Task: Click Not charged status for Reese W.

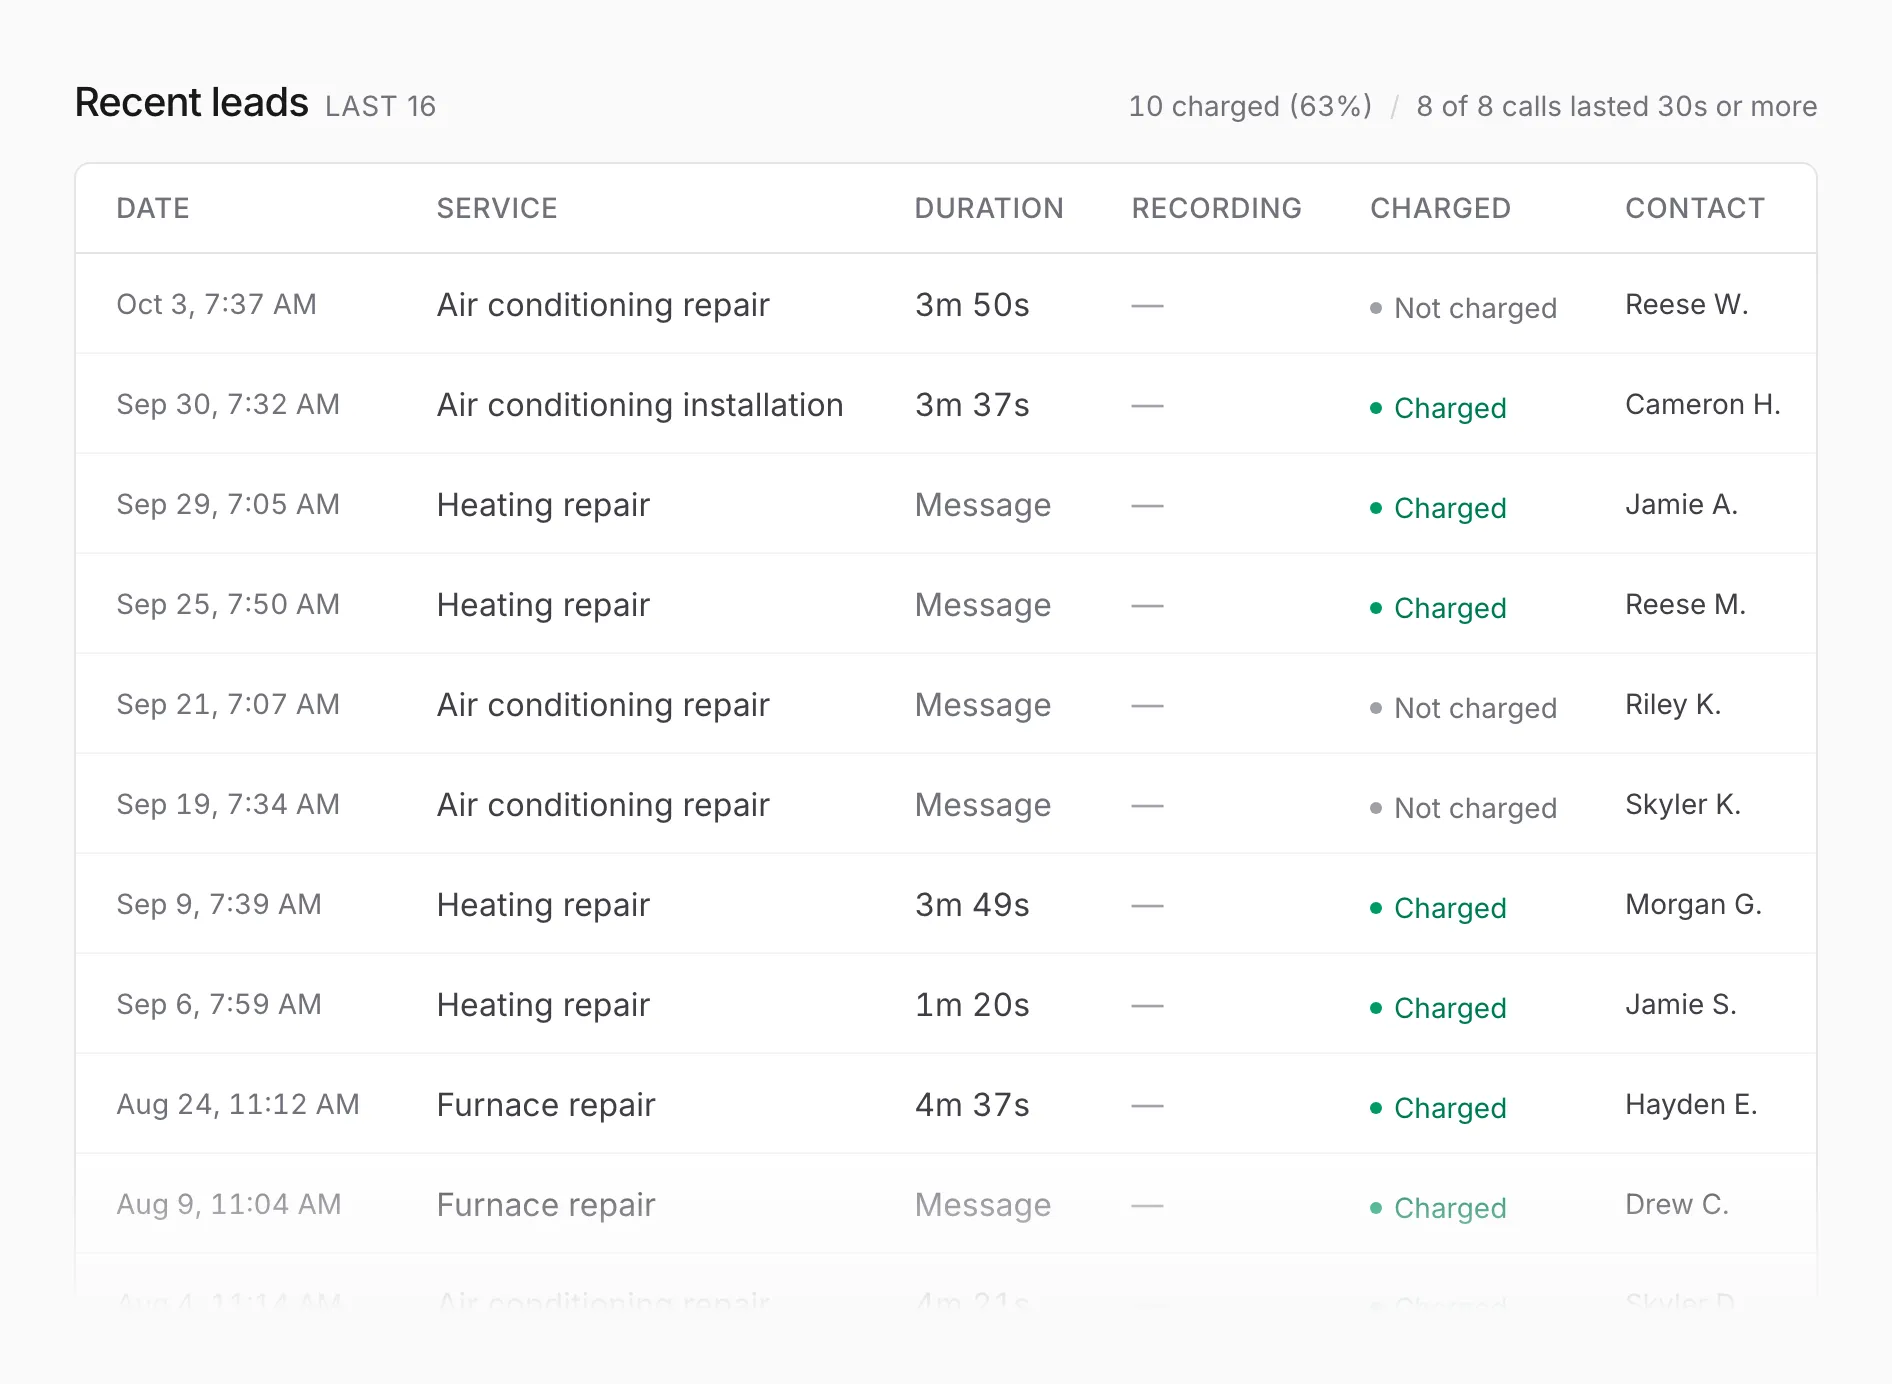Action: point(1463,308)
